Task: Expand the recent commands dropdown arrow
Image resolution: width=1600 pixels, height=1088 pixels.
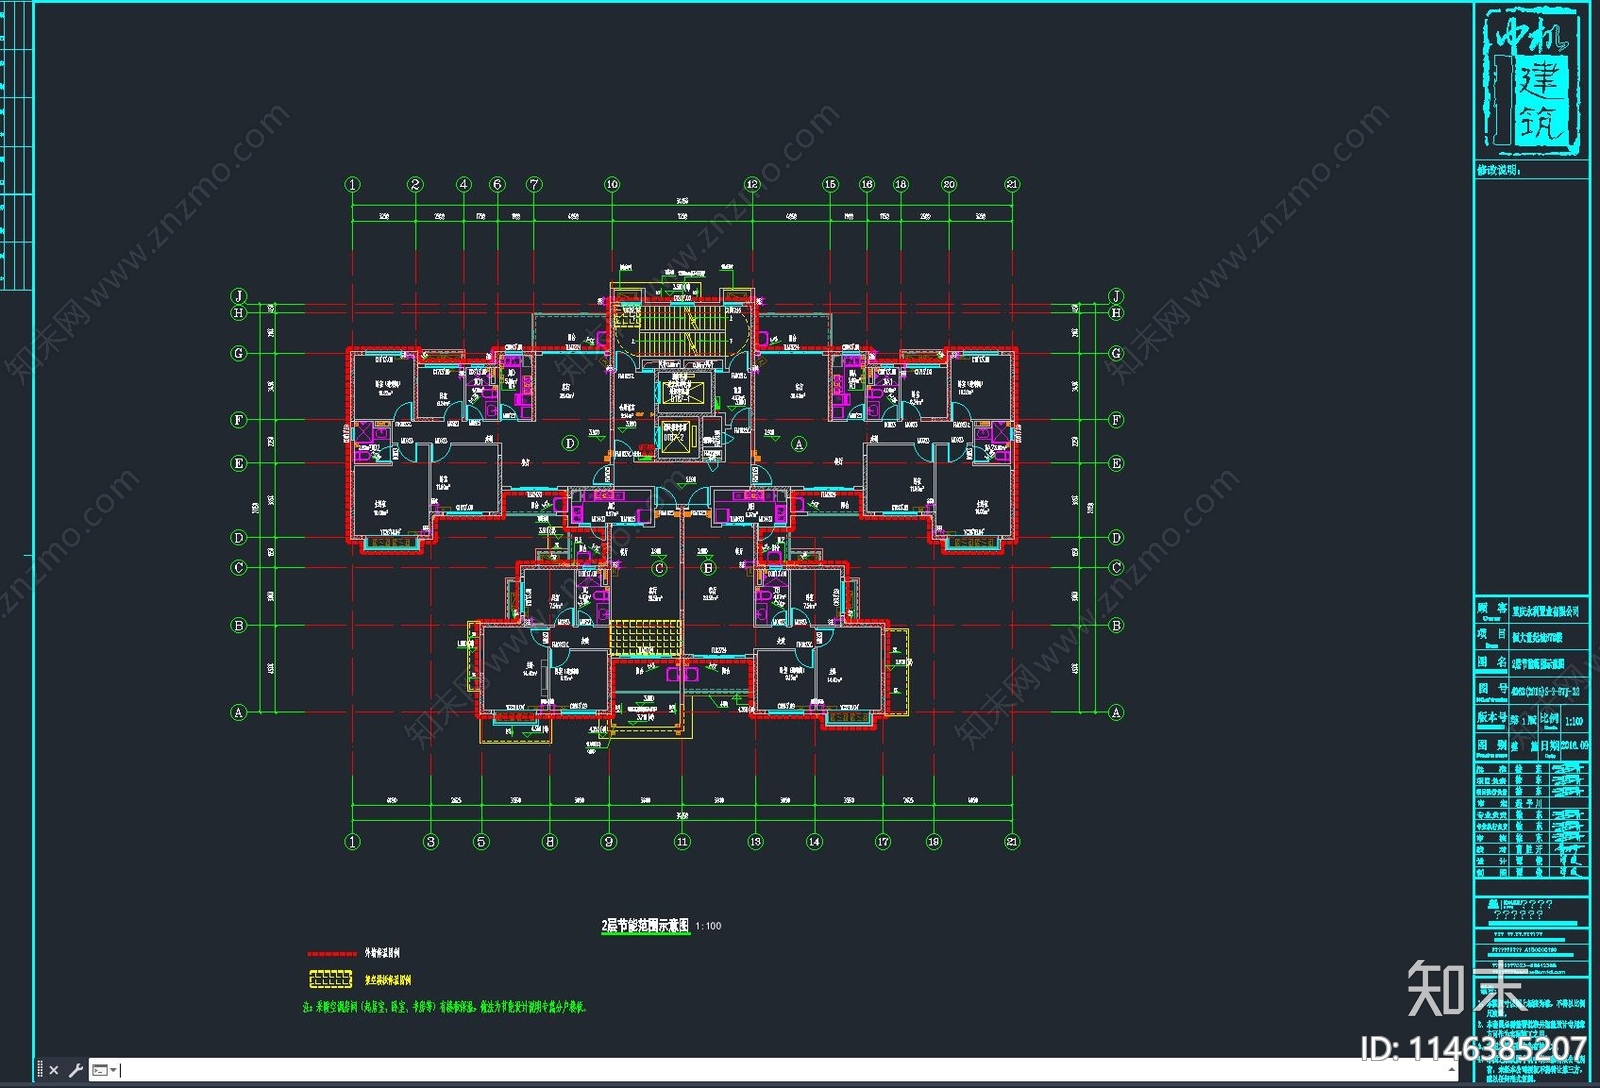Action: click(x=114, y=1070)
